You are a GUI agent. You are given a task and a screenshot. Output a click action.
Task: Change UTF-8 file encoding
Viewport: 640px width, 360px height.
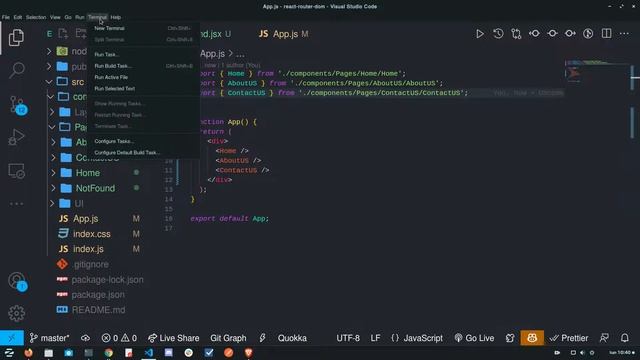(348, 338)
